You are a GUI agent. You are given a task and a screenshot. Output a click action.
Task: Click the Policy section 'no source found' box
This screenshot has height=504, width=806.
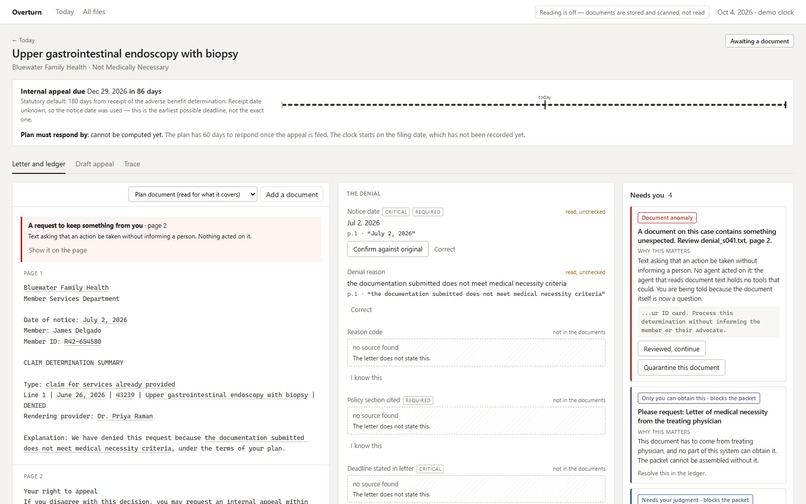(476, 421)
